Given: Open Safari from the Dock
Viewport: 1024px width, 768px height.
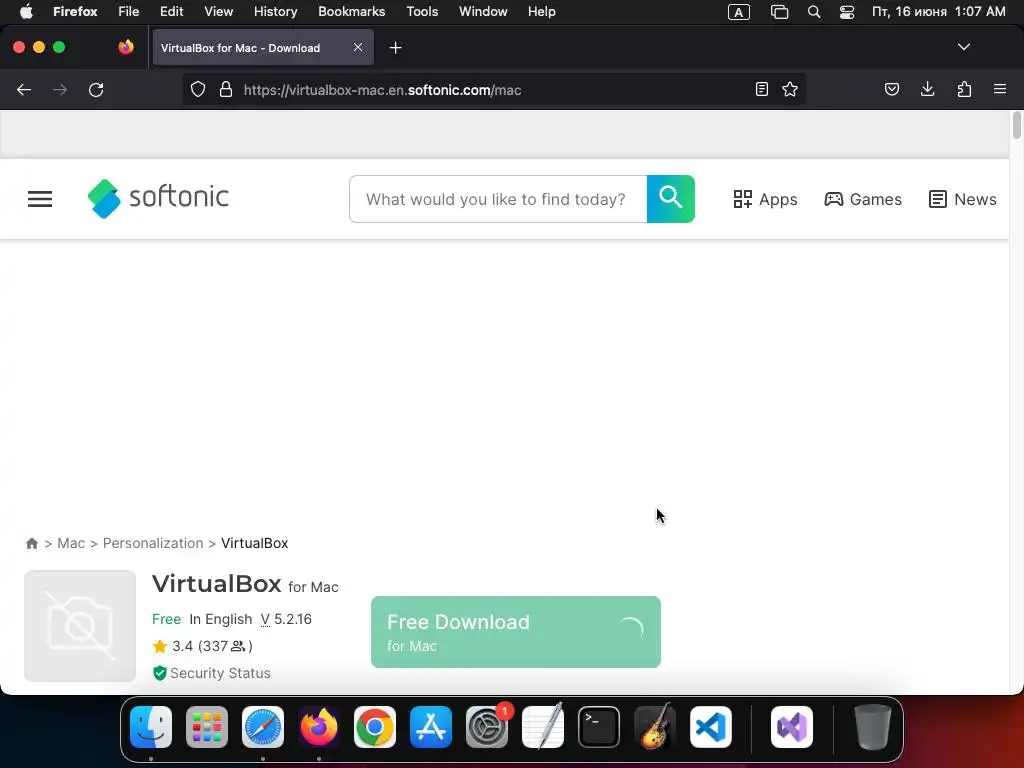Looking at the screenshot, I should coord(263,727).
